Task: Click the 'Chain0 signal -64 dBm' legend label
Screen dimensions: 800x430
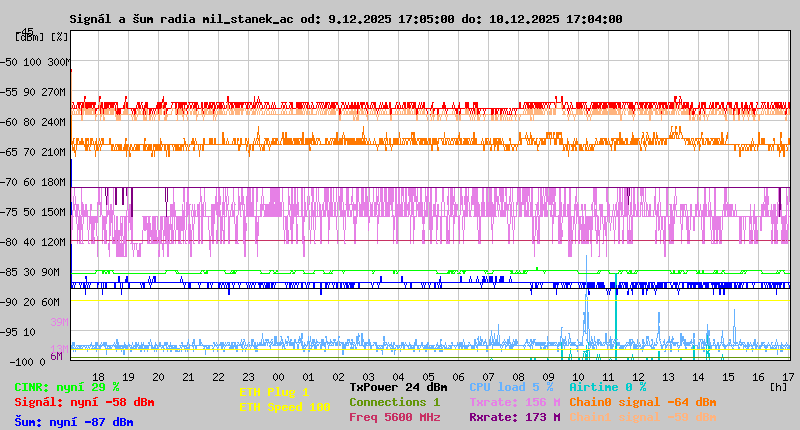Action: coord(642,402)
